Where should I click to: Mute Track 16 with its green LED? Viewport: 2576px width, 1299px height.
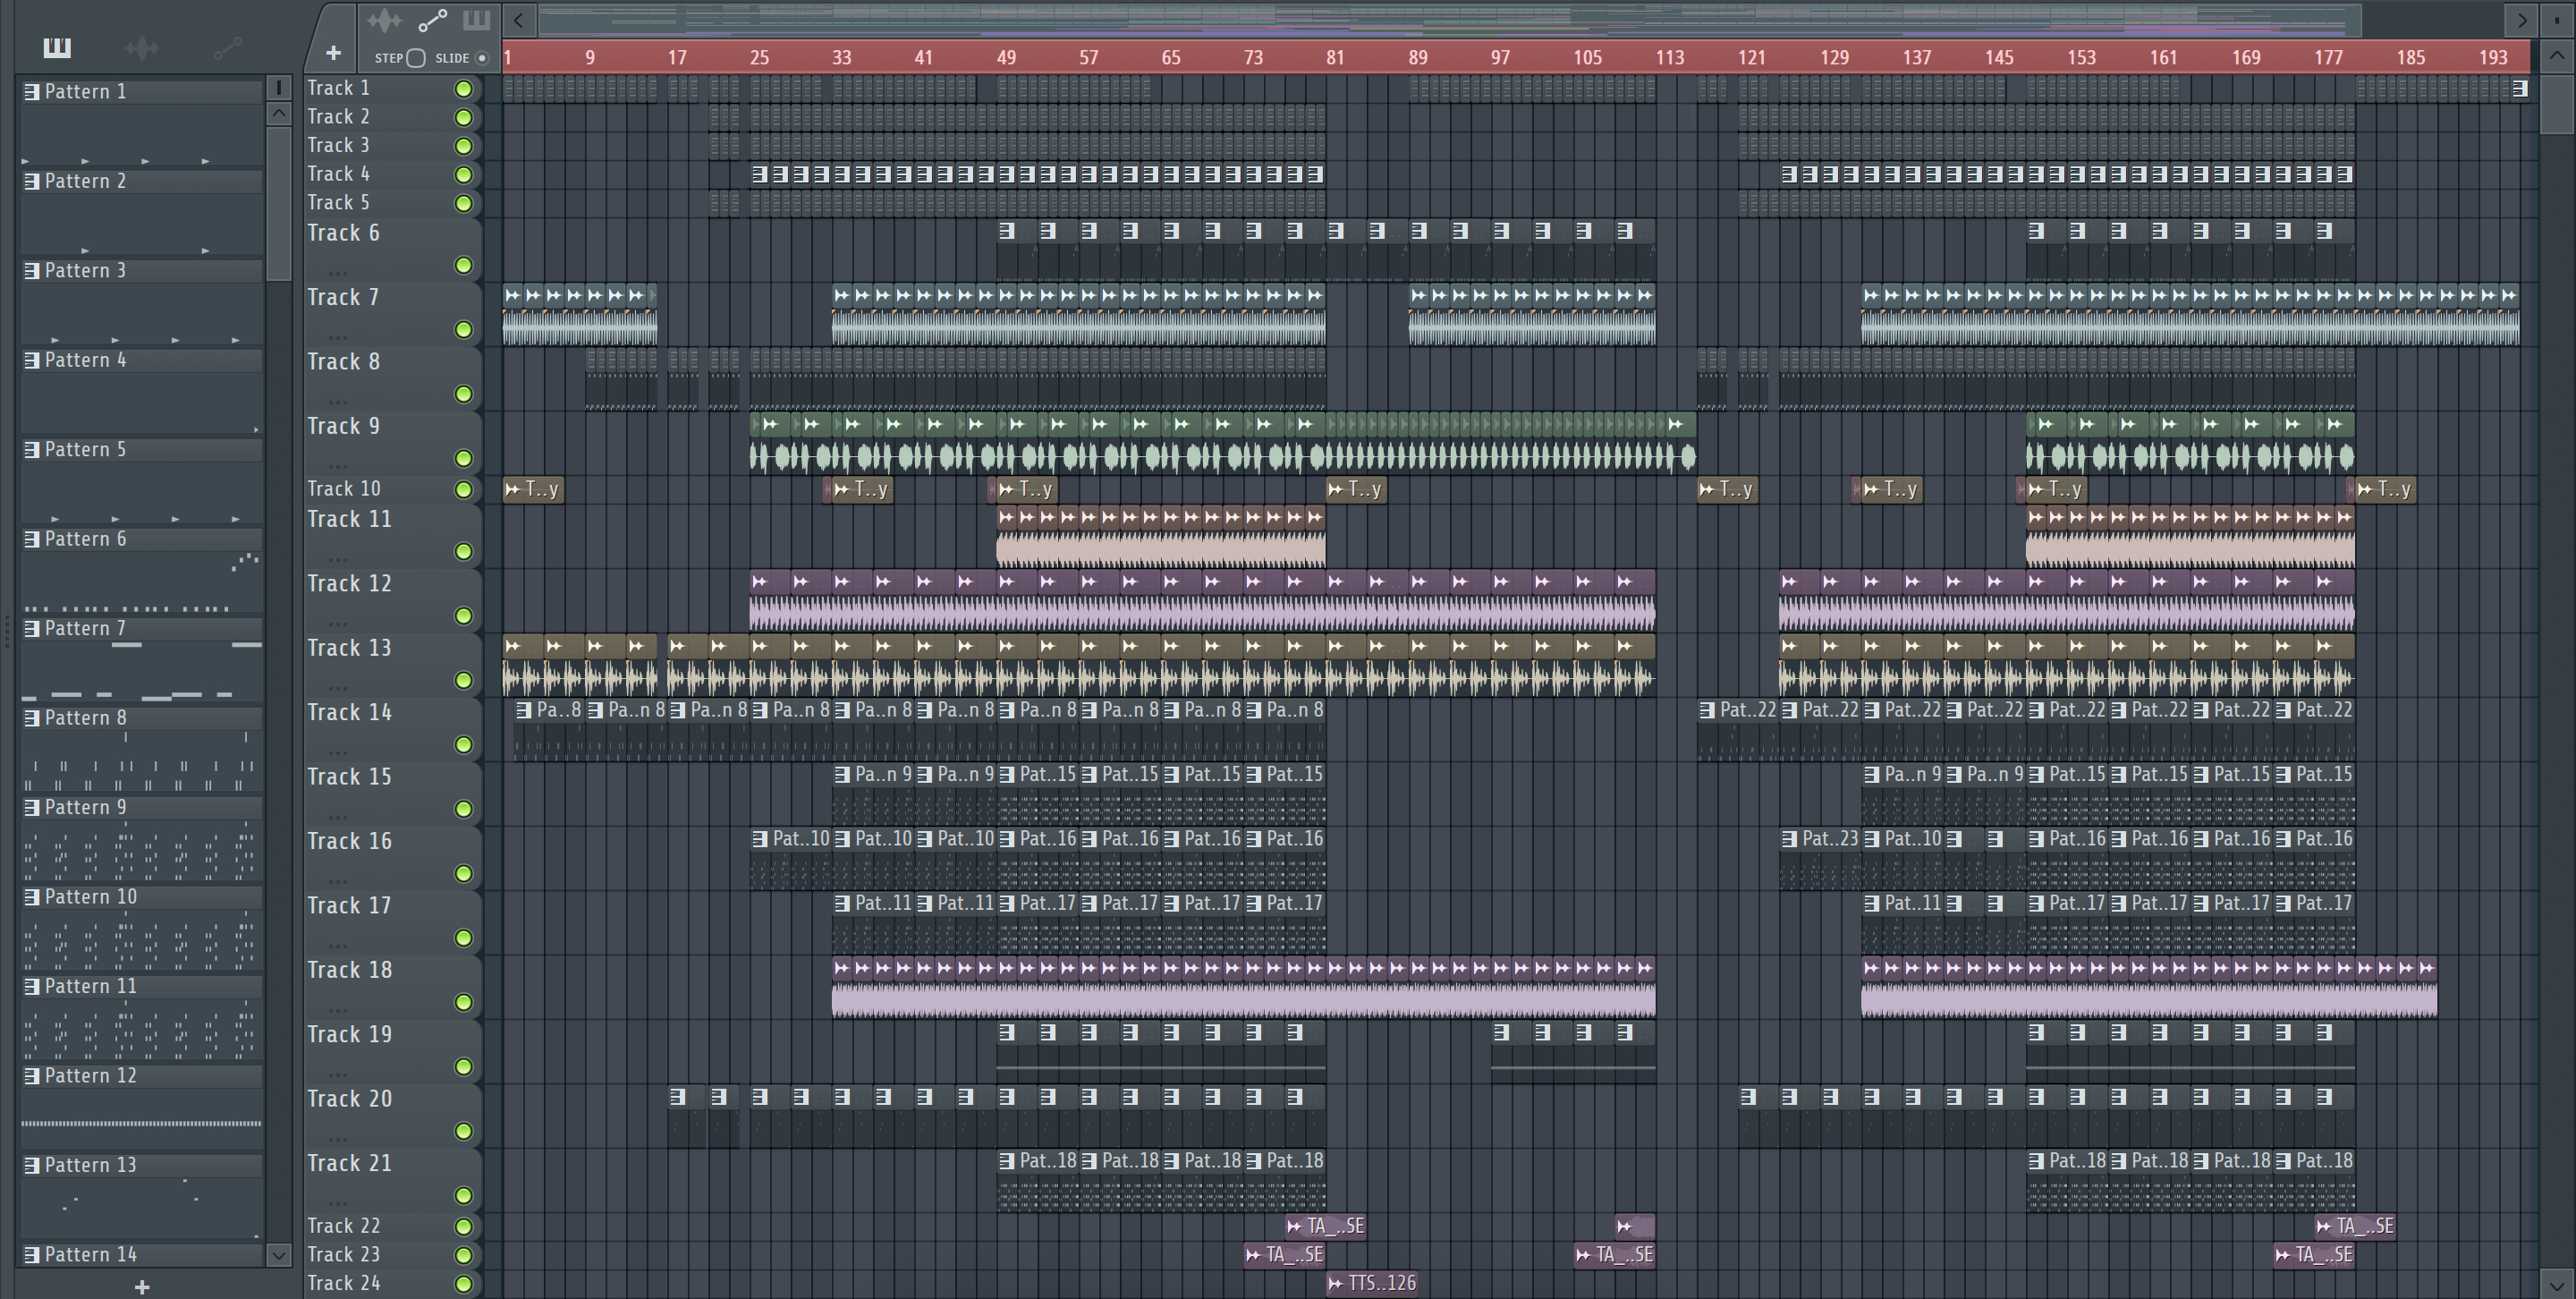coord(463,874)
